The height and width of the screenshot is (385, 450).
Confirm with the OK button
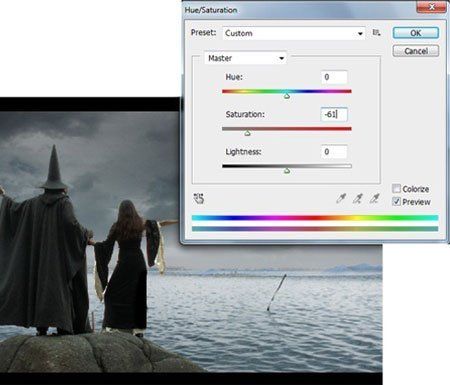coord(416,33)
